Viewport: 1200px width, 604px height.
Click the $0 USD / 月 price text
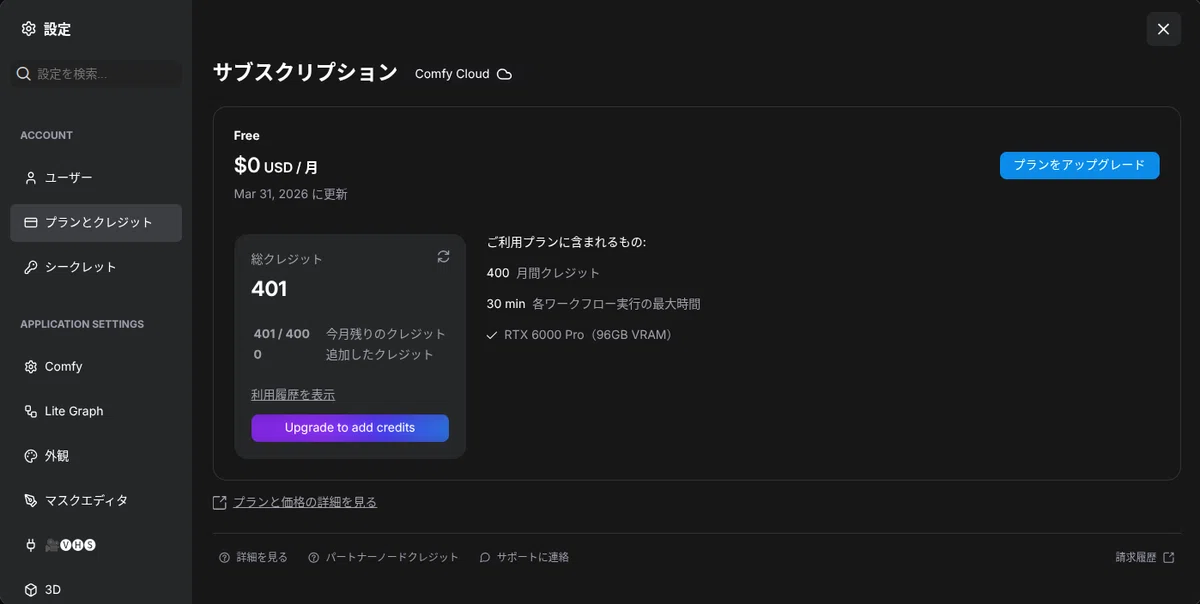[x=276, y=166]
